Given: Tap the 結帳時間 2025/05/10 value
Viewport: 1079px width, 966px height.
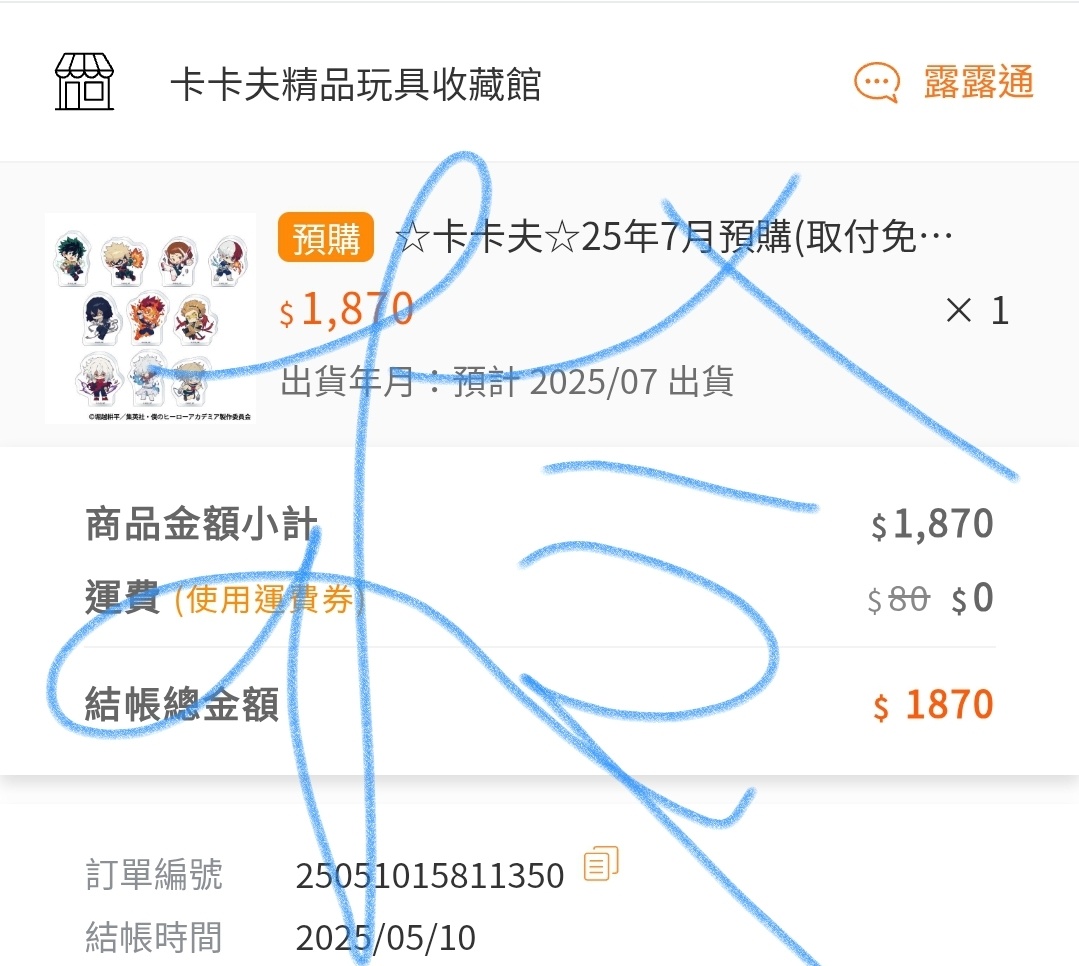Looking at the screenshot, I should [385, 937].
